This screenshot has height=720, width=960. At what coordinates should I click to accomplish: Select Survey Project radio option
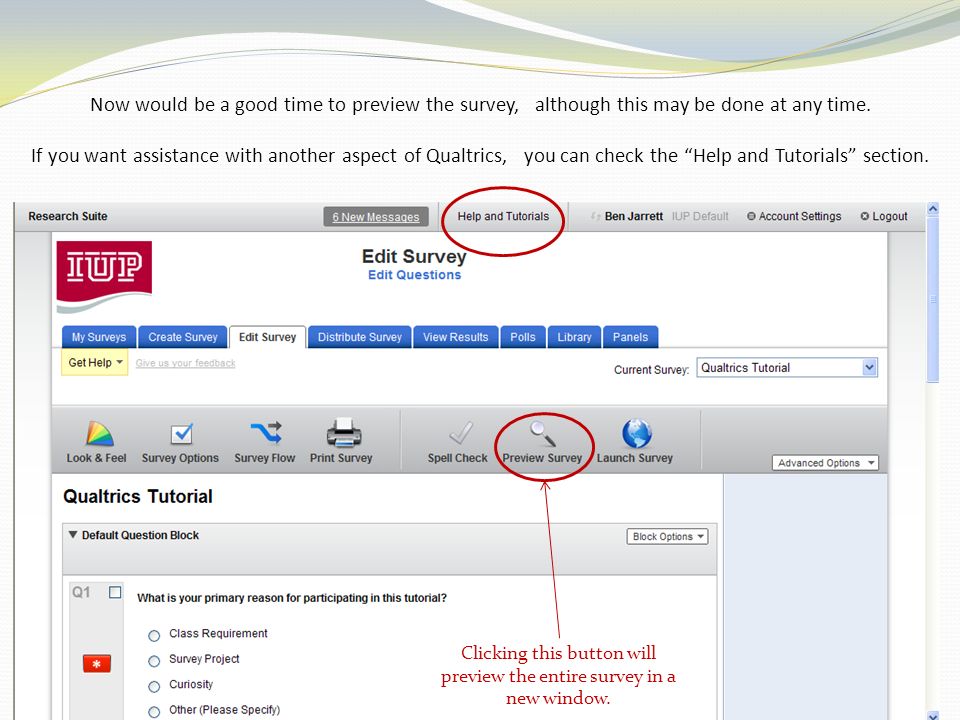[x=154, y=661]
